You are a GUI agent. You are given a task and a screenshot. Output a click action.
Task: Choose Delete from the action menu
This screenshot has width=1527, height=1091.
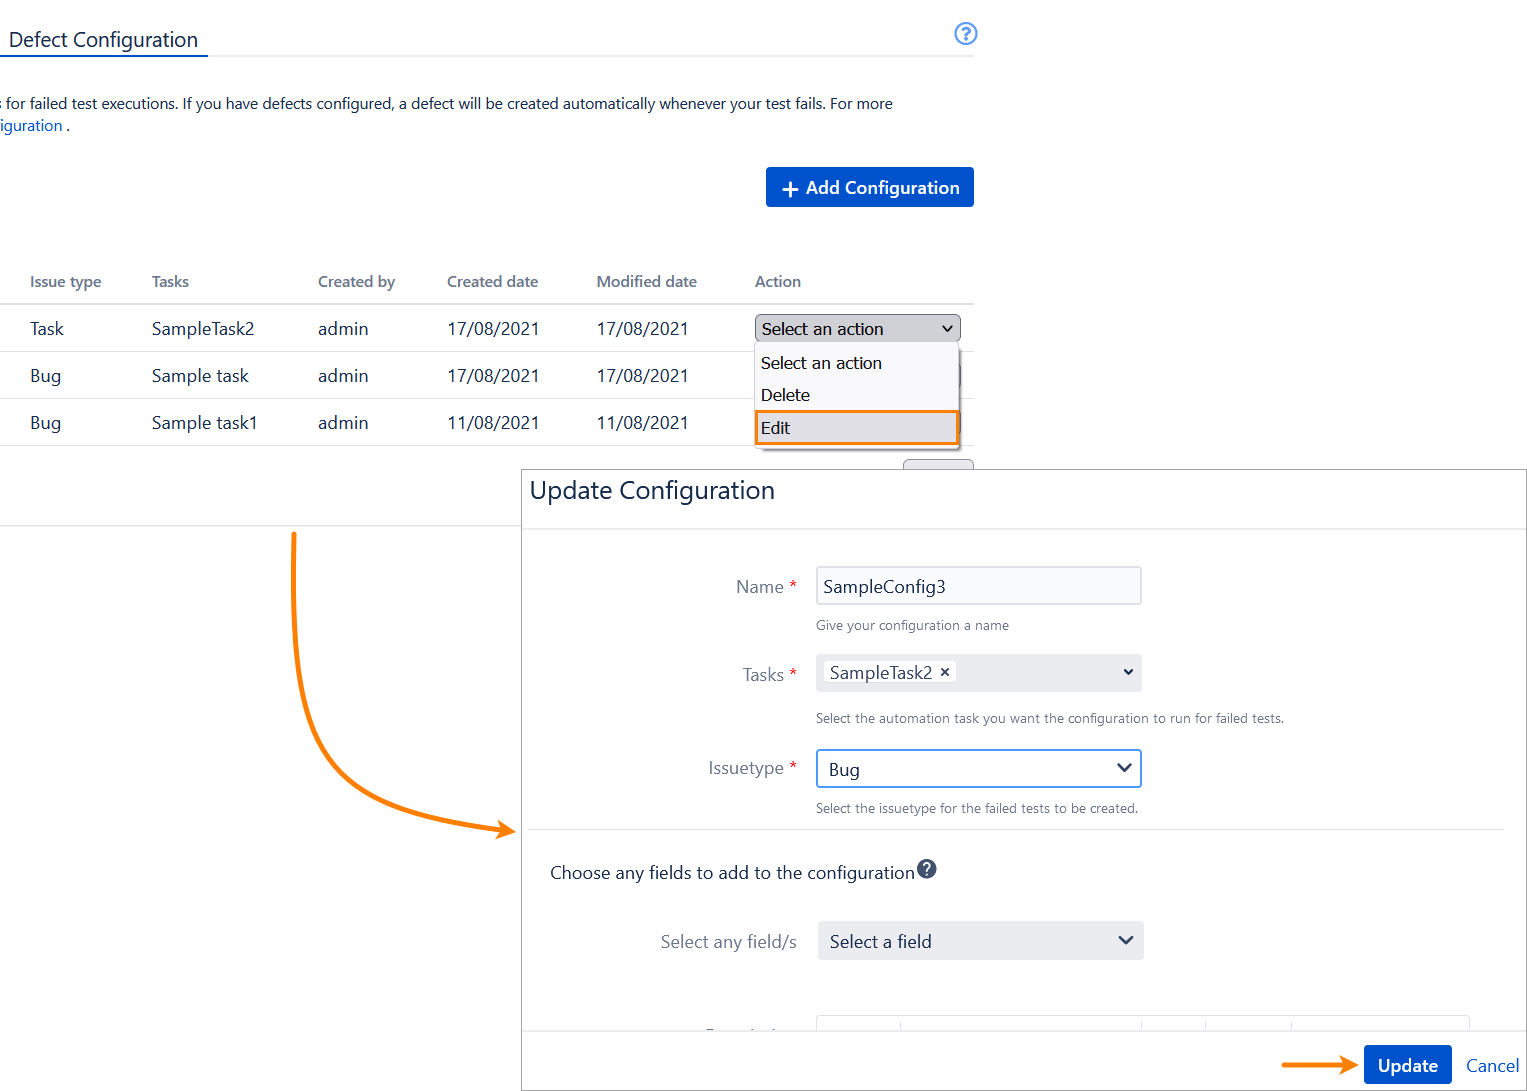[x=786, y=395]
